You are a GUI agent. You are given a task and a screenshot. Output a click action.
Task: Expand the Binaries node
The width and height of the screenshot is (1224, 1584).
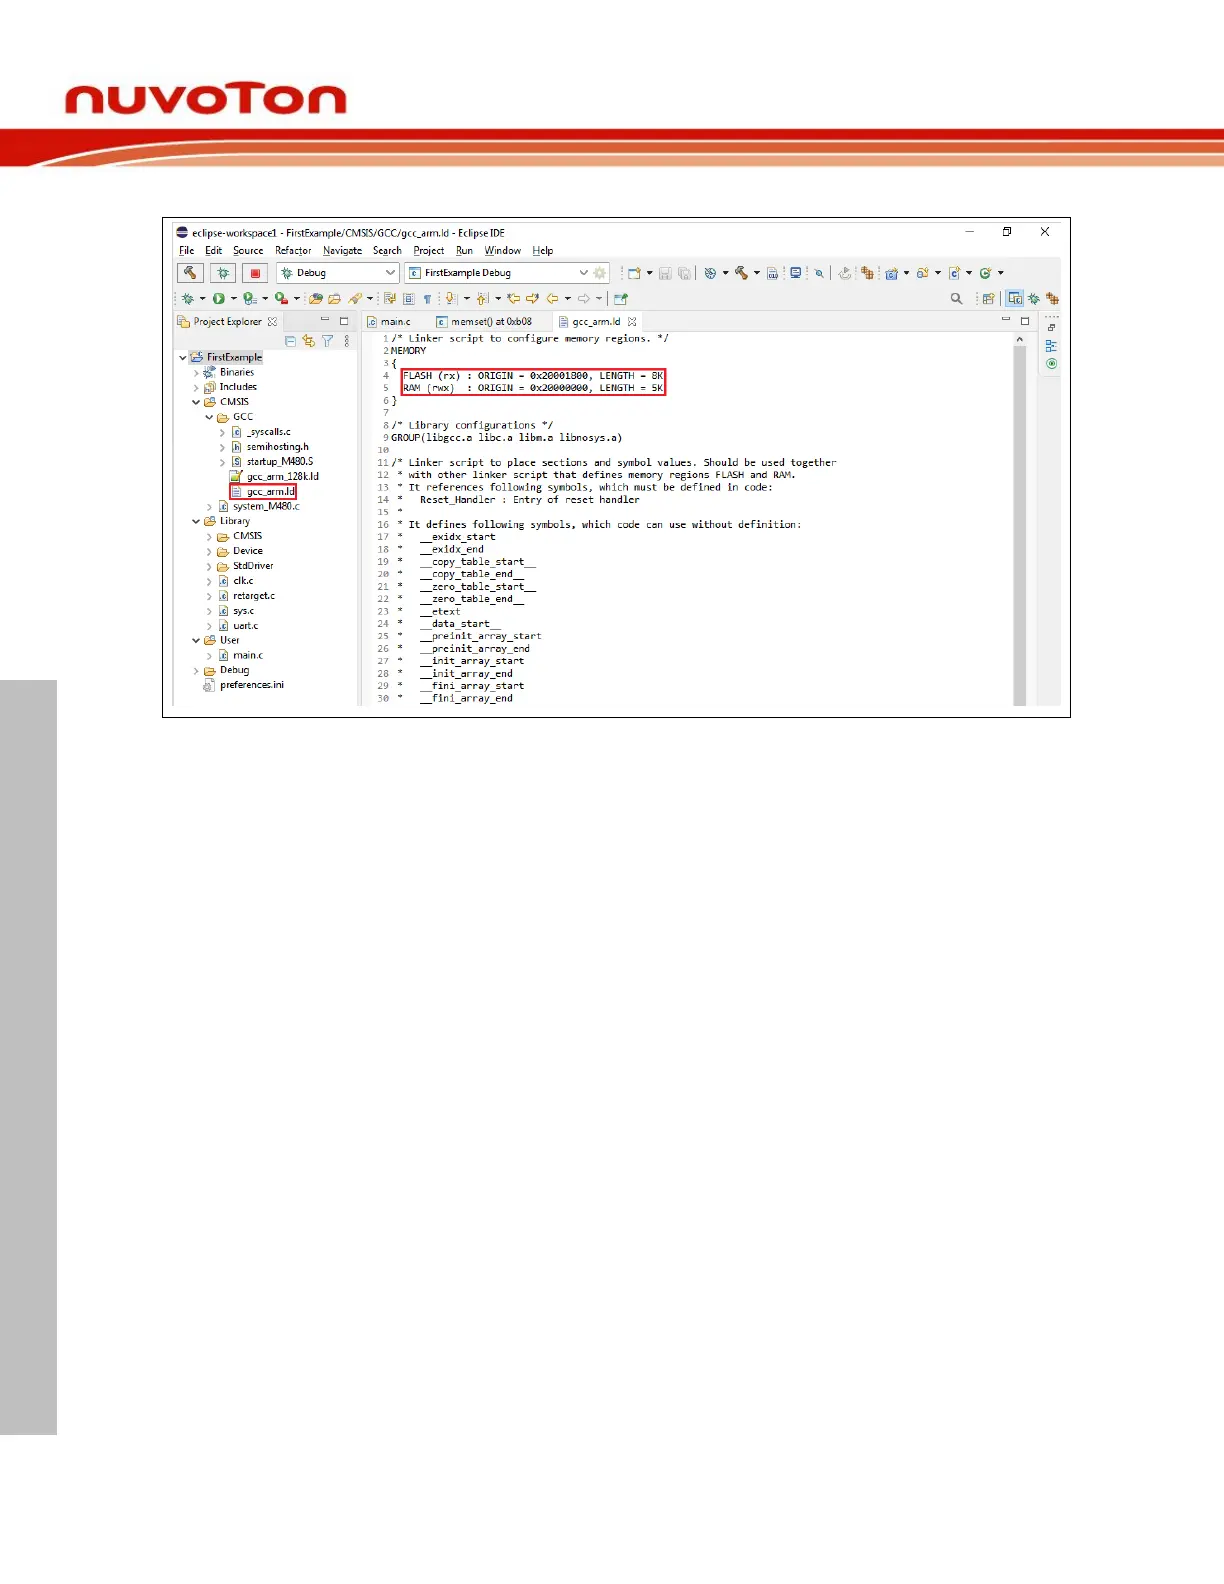196,372
